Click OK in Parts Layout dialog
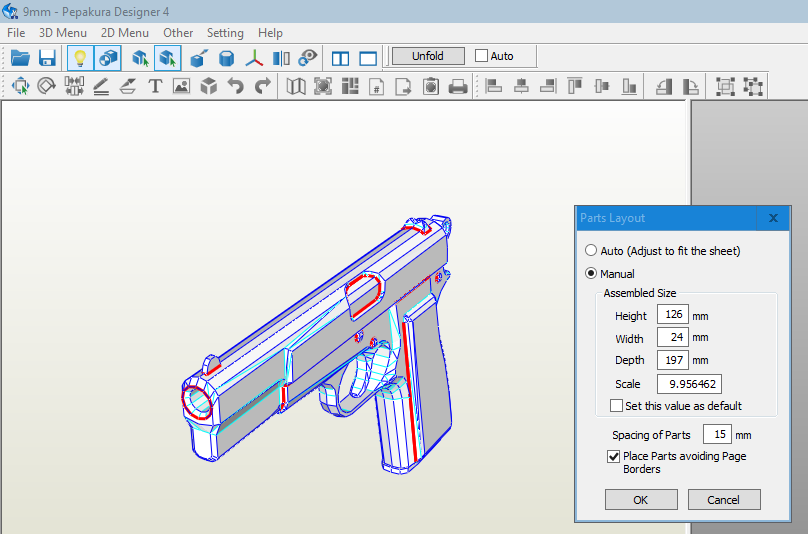 (641, 500)
